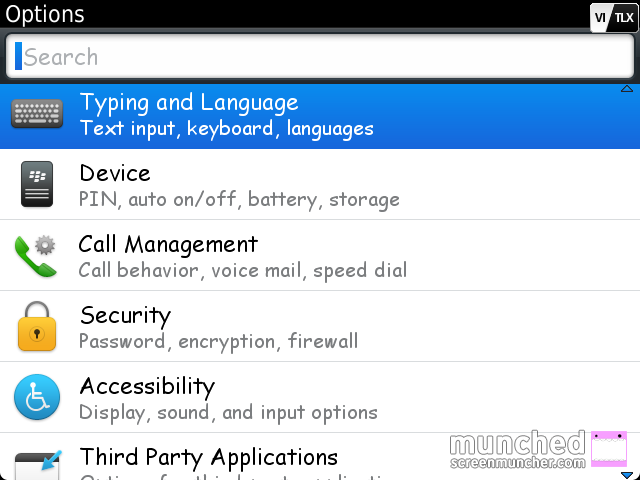Click the BlackBerry Device icon
This screenshot has height=480, width=640.
37,184
